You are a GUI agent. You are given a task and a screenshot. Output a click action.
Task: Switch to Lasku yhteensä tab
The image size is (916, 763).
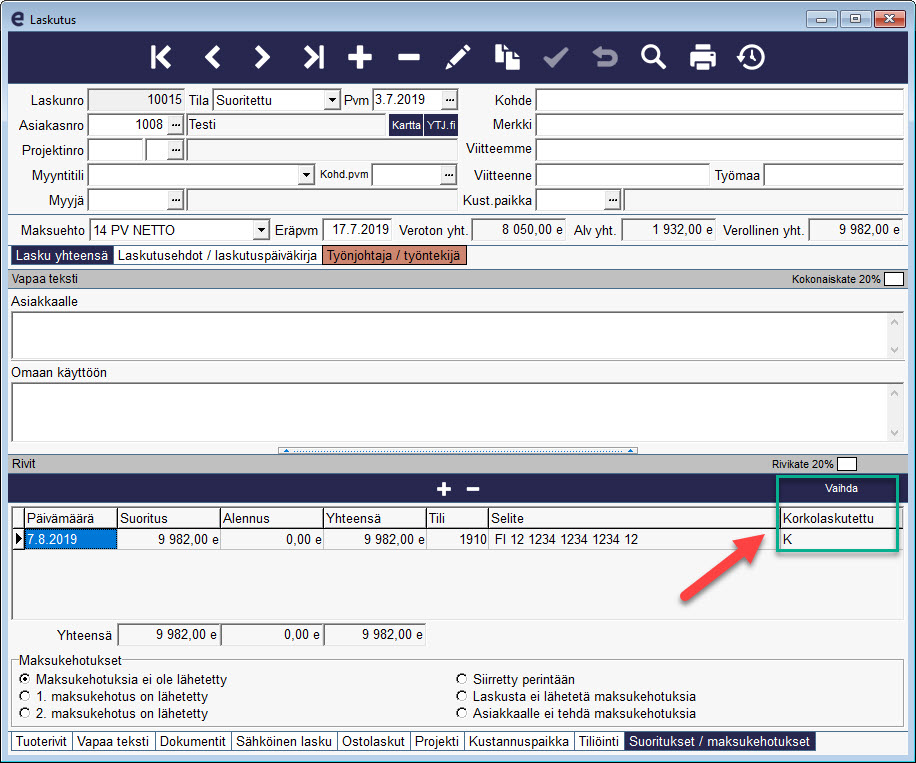point(61,255)
